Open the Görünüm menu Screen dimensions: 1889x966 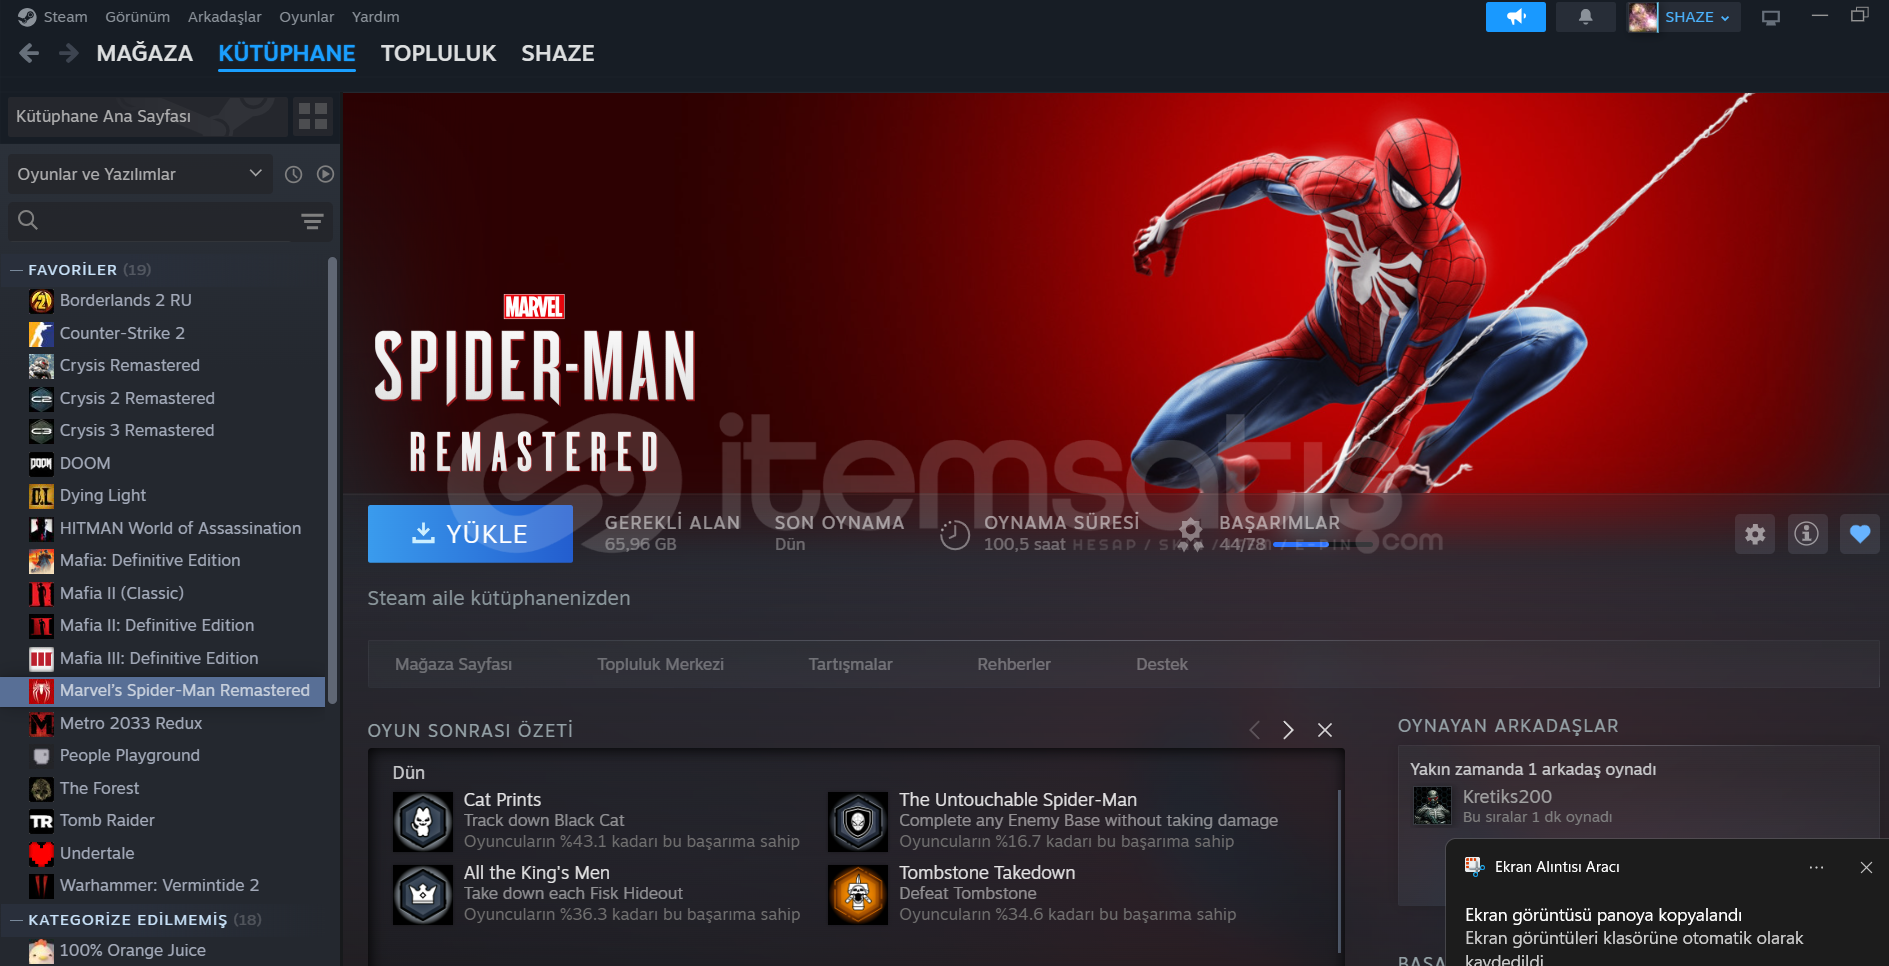[x=138, y=17]
